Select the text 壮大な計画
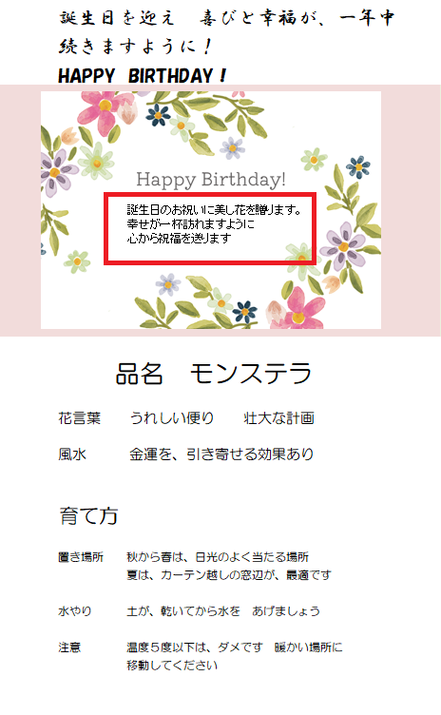 279,418
